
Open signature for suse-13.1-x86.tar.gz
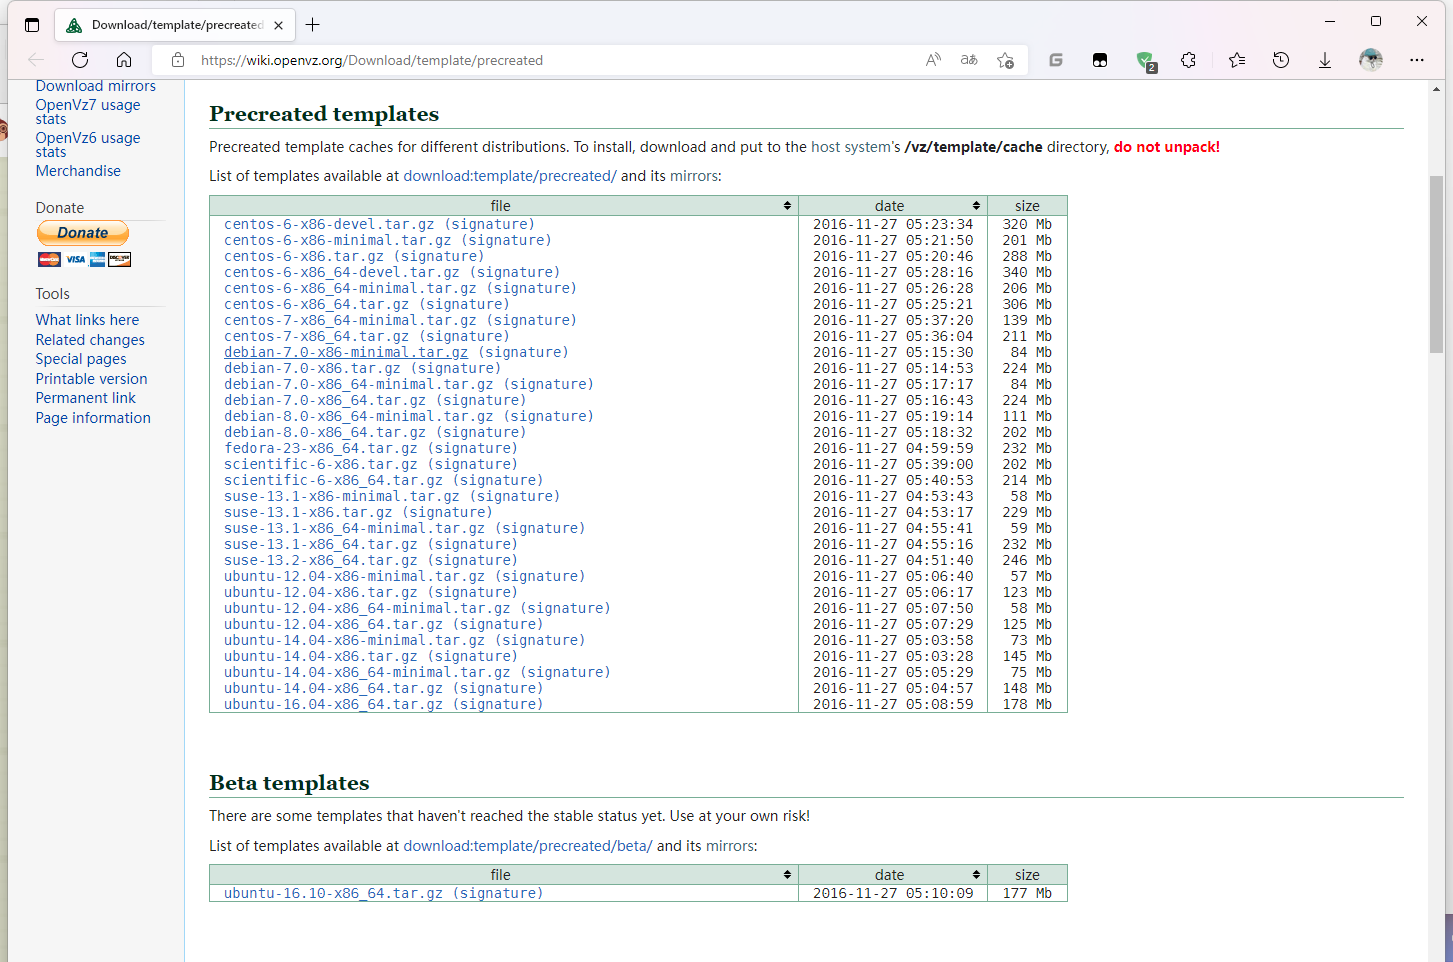point(447,512)
